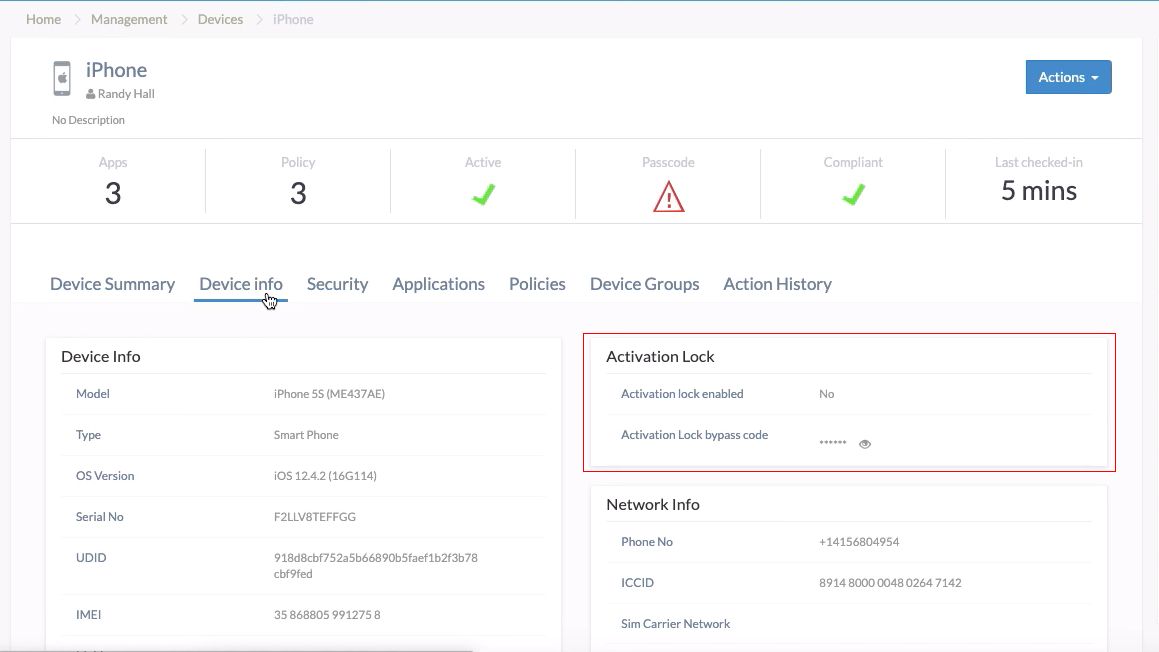The width and height of the screenshot is (1159, 652).
Task: Navigate to Home in breadcrumb
Action: (44, 19)
